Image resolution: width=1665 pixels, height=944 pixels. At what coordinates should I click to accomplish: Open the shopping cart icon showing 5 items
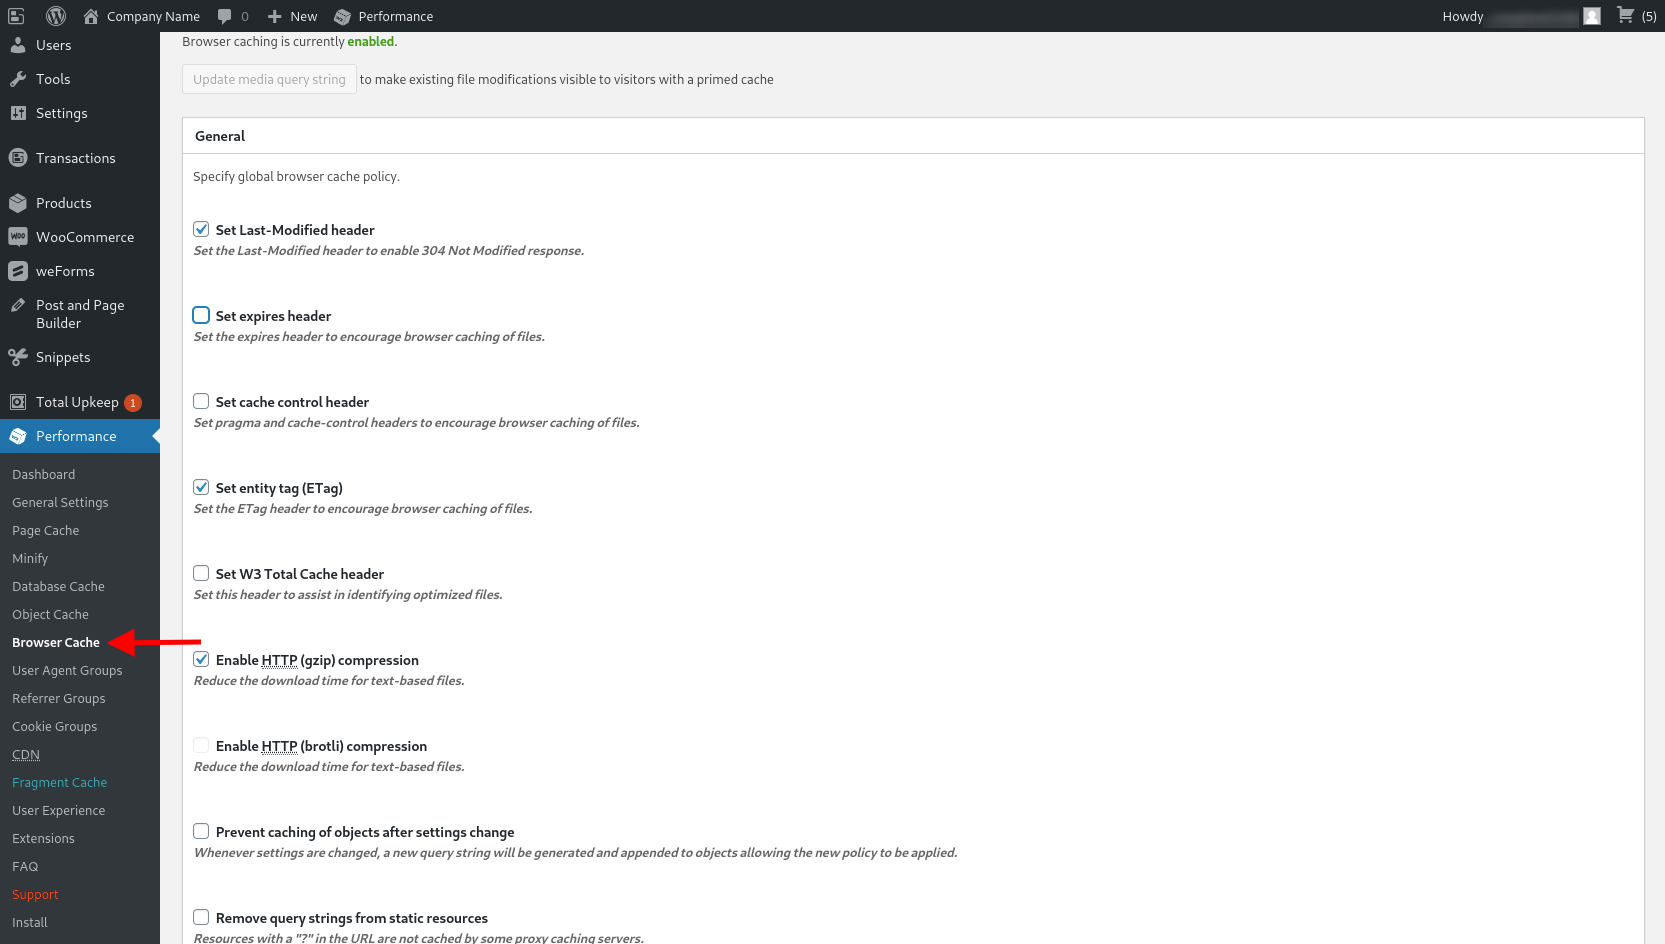pyautogui.click(x=1623, y=16)
